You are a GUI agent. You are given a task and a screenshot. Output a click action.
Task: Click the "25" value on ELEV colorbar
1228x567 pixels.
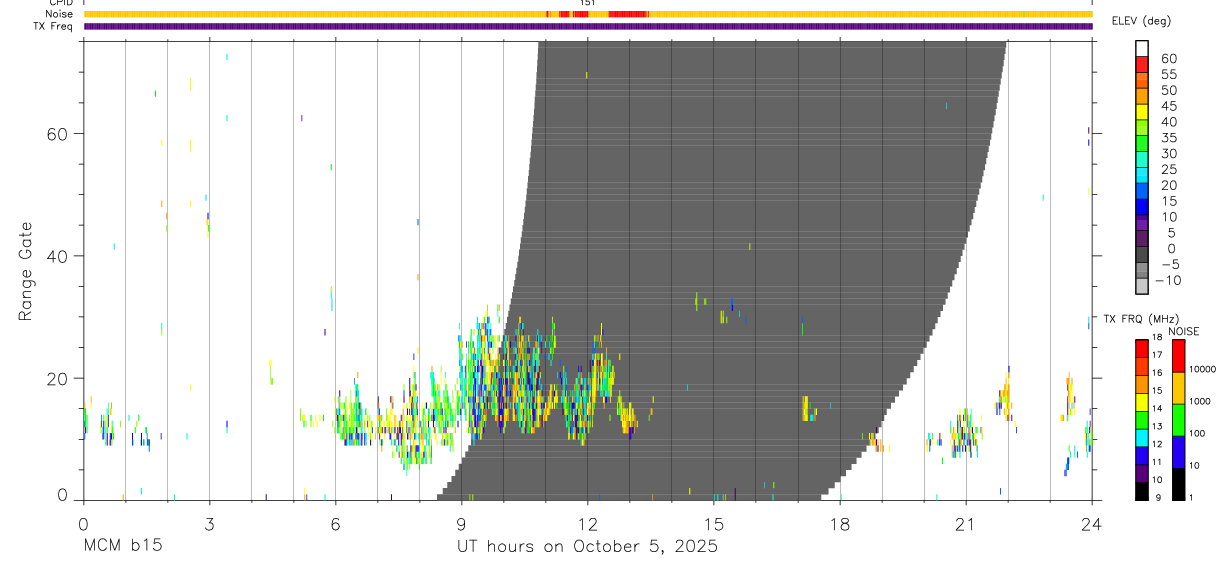pos(1168,169)
